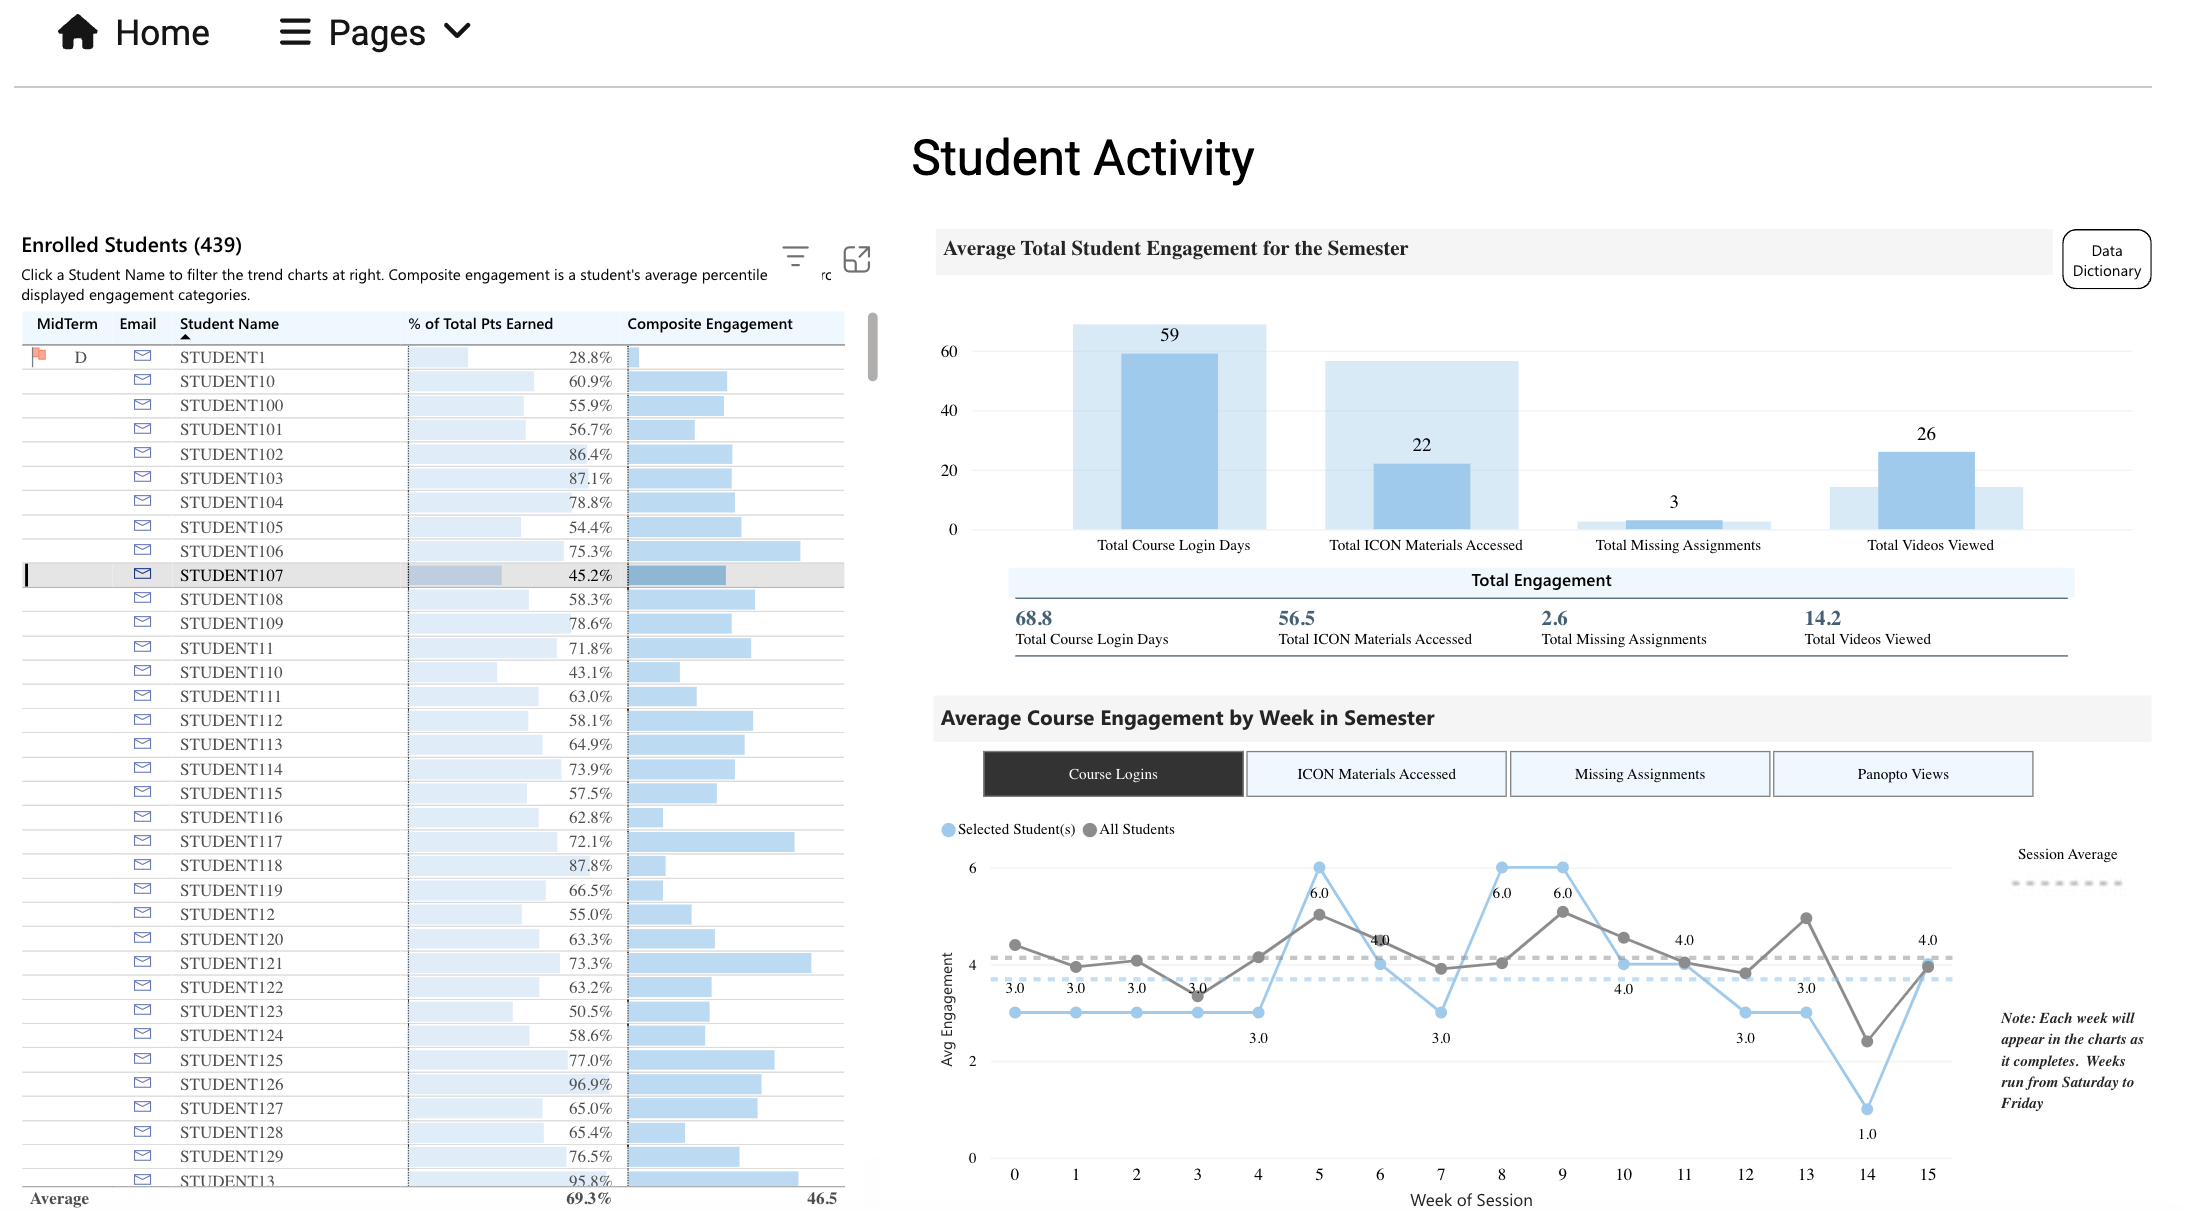Switch to the ICON Materials Accessed tab
The image size is (2186, 1212).
coord(1375,773)
